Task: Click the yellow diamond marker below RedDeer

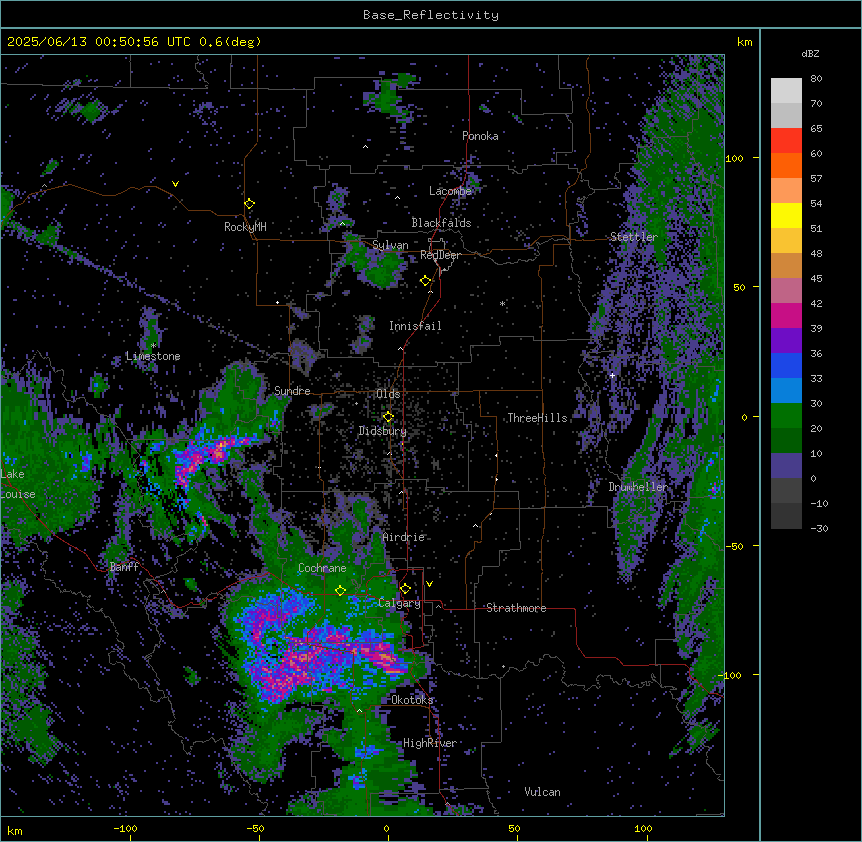Action: click(425, 281)
